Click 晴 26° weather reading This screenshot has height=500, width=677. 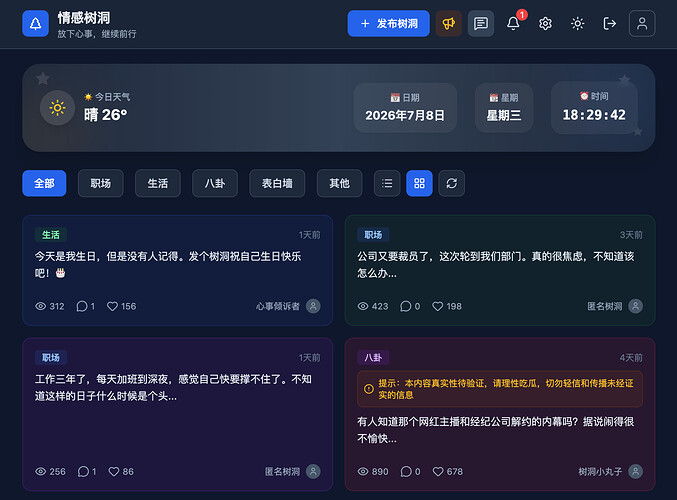(x=106, y=115)
